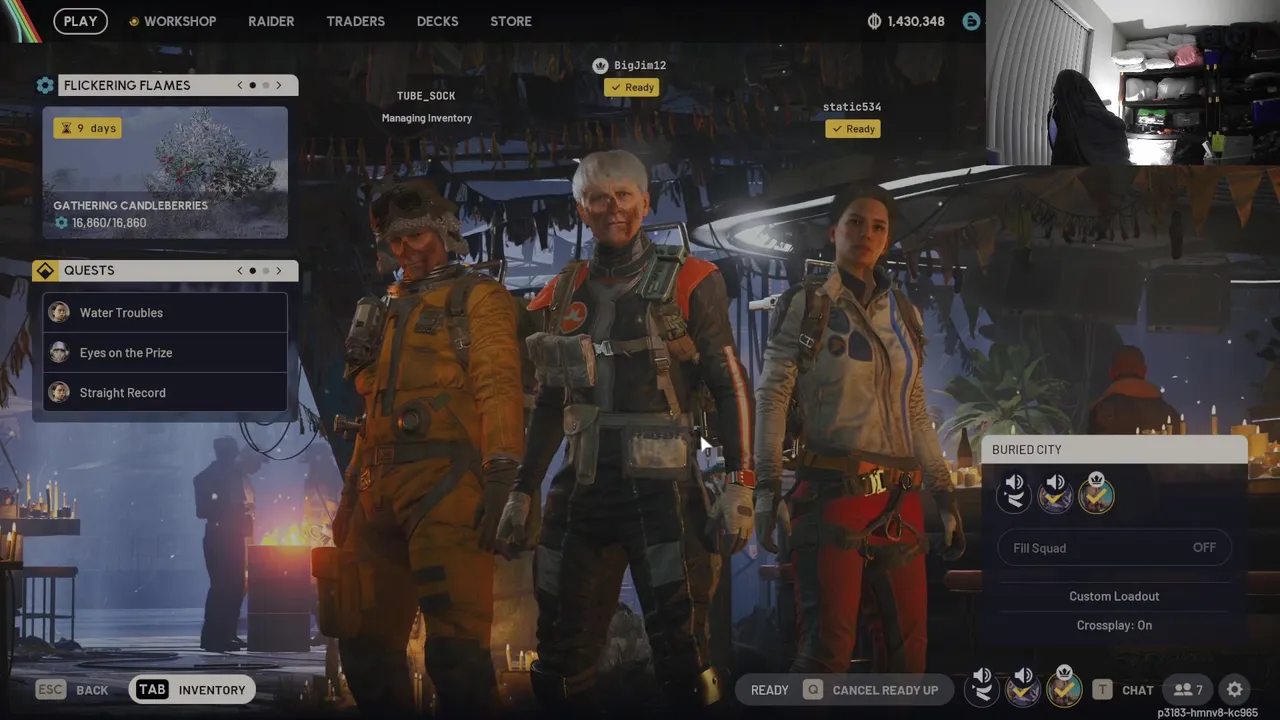
Task: Click the purple checked avatar in bottom bar
Action: coord(1023,688)
